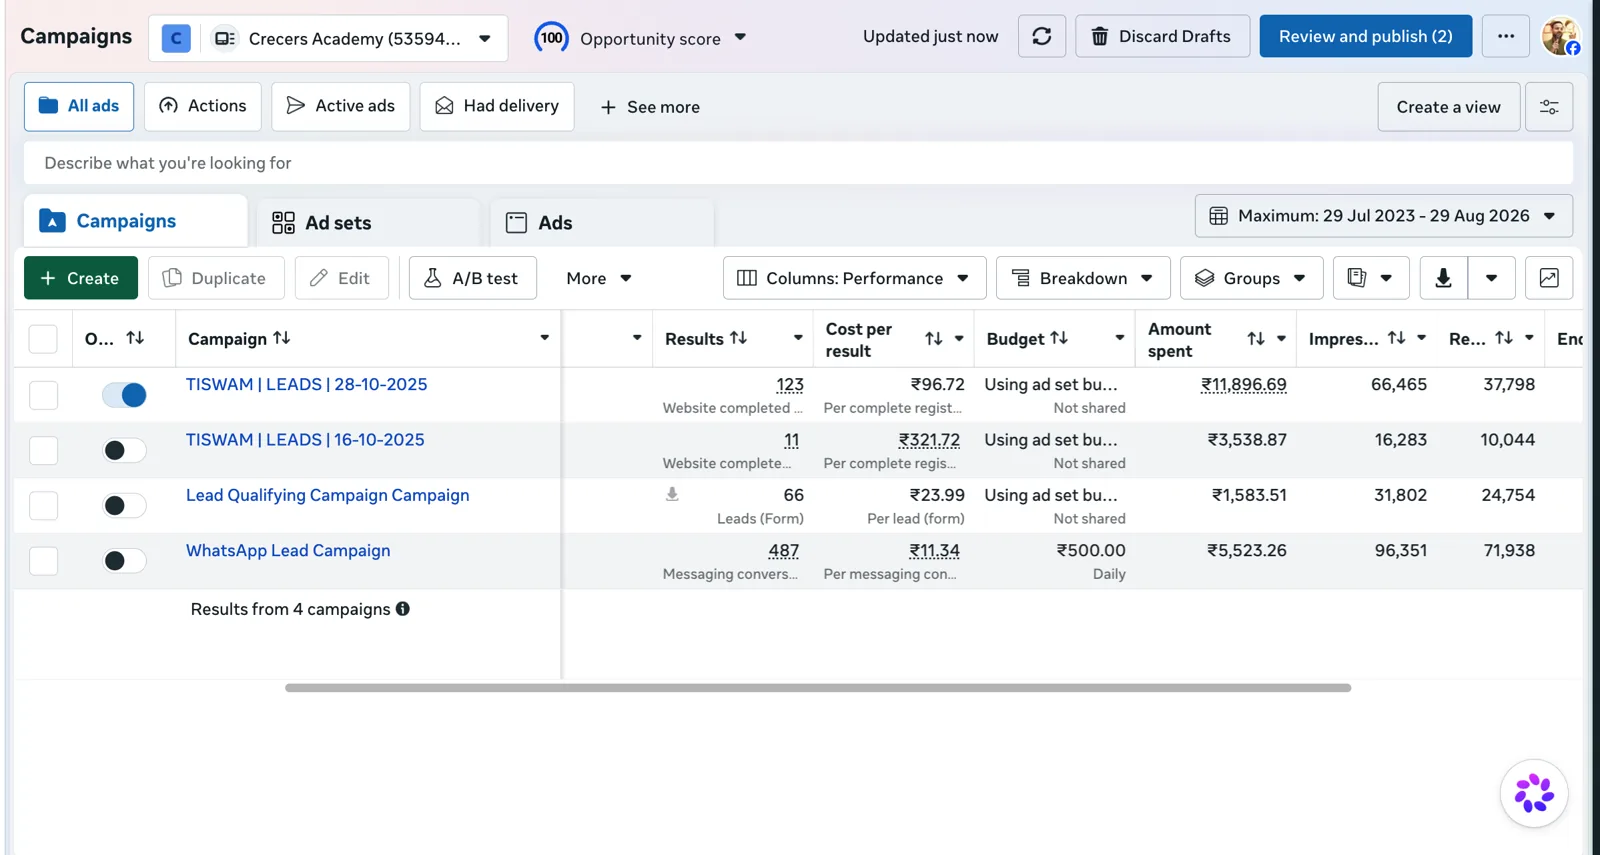Open the Crecers Academy account dropdown
Viewport: 1600px width, 855px height.
[328, 38]
